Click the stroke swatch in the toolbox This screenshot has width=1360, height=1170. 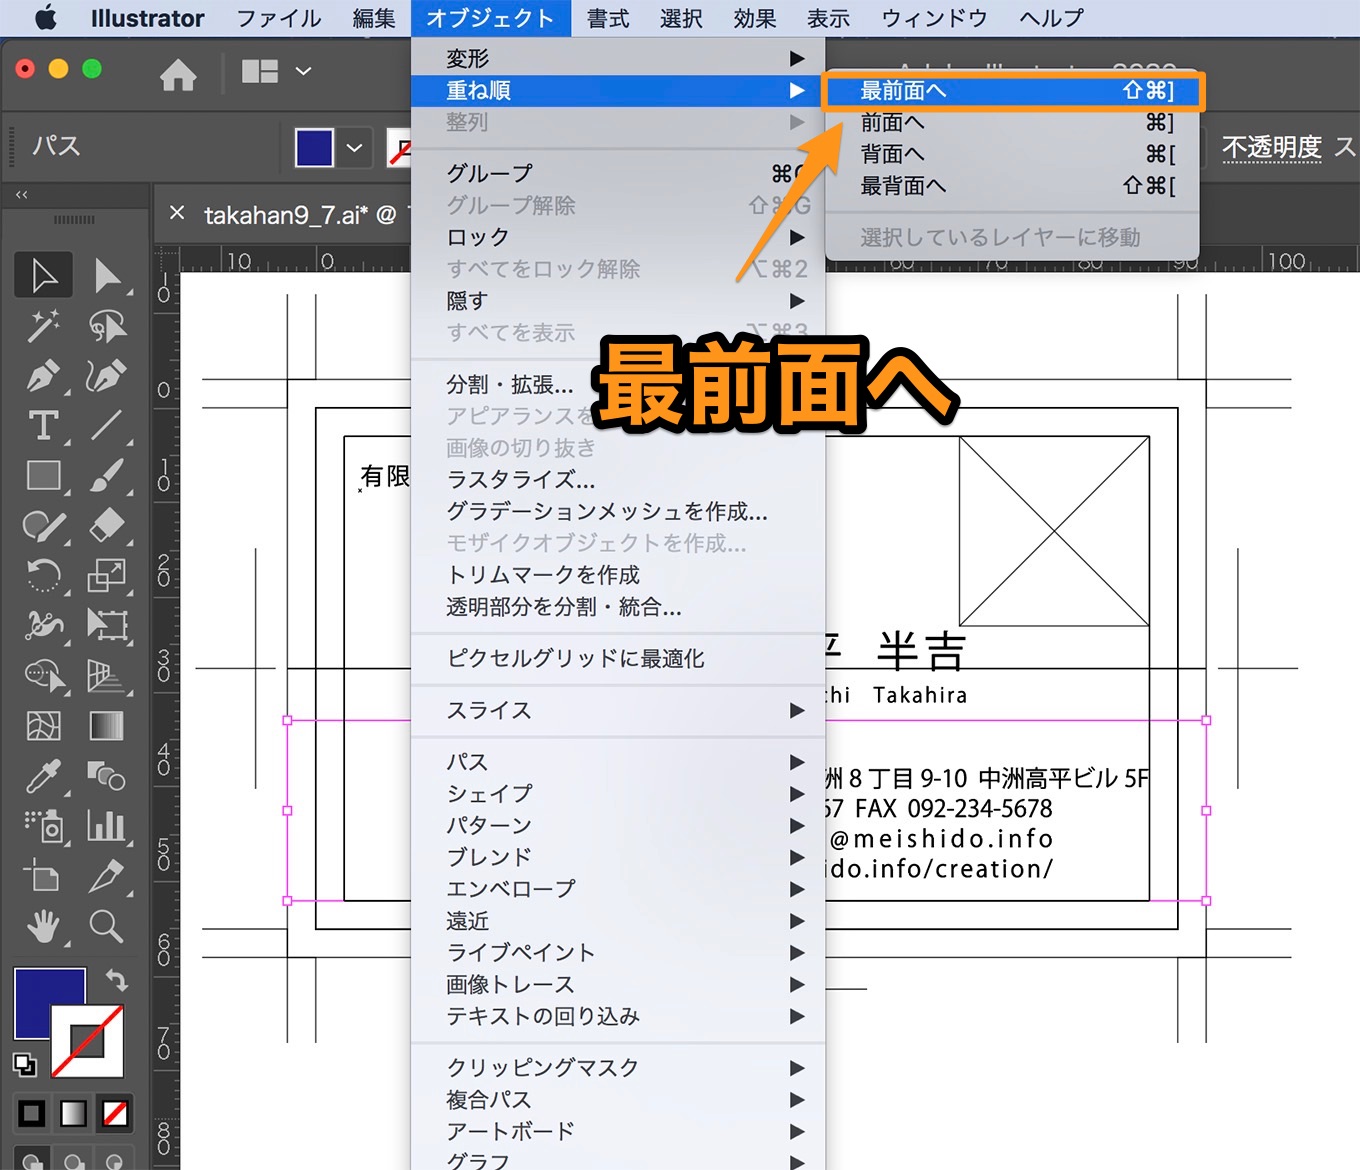(88, 1041)
